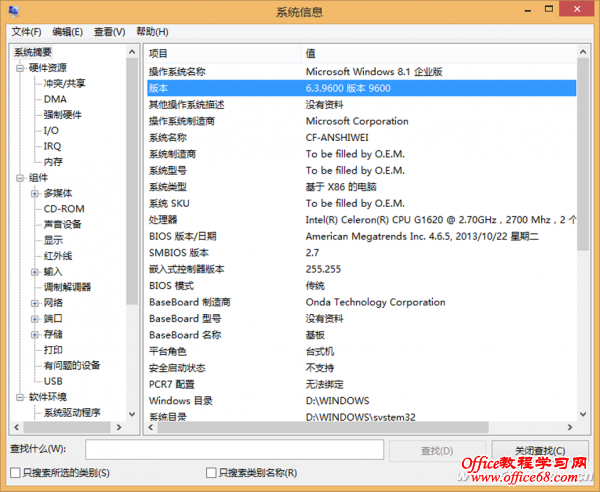Click the 查找(D) button
Image resolution: width=600 pixels, height=492 pixels.
[x=437, y=451]
